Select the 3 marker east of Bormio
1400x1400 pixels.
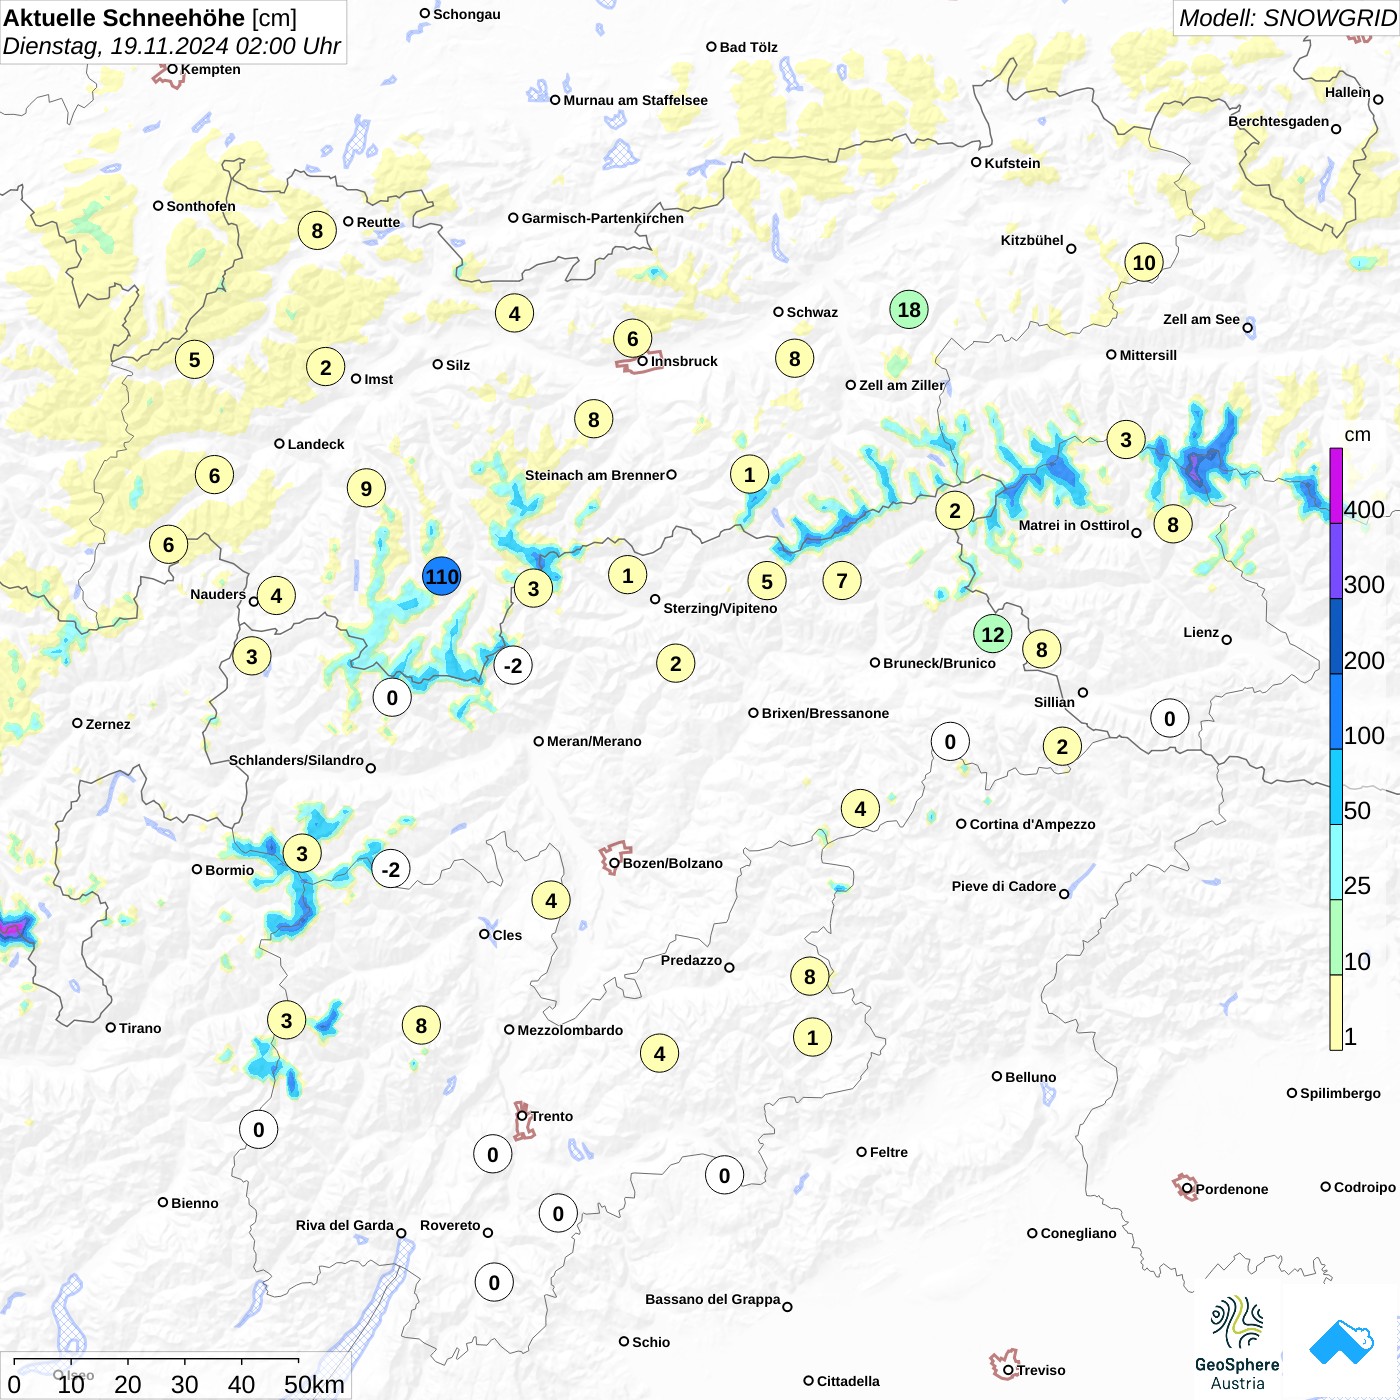click(302, 854)
